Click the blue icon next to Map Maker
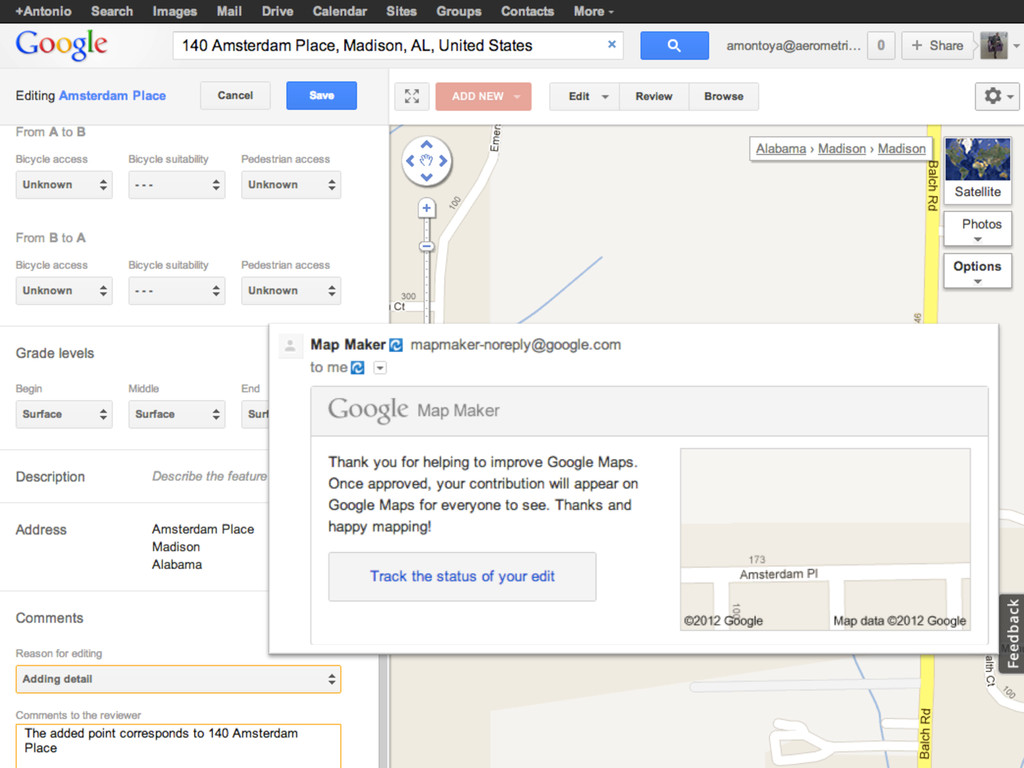This screenshot has height=768, width=1024. [x=396, y=345]
